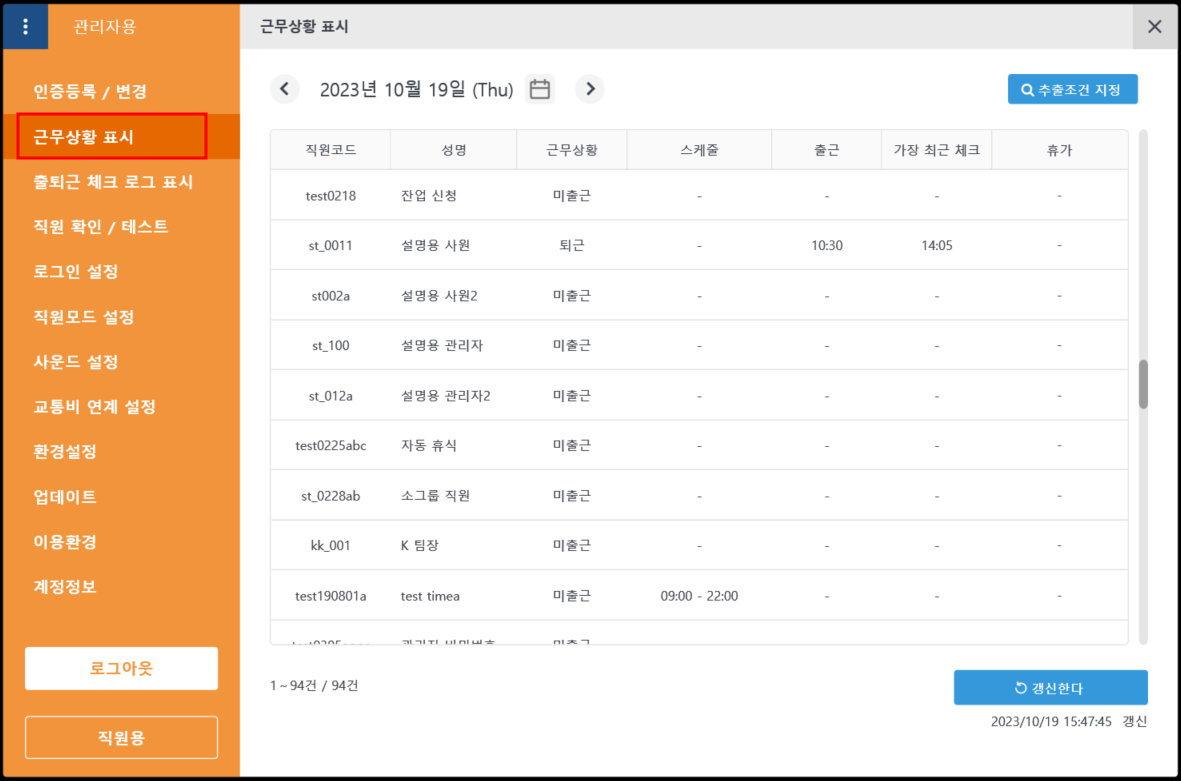
Task: Click the 로그아웃 button
Action: pos(121,668)
